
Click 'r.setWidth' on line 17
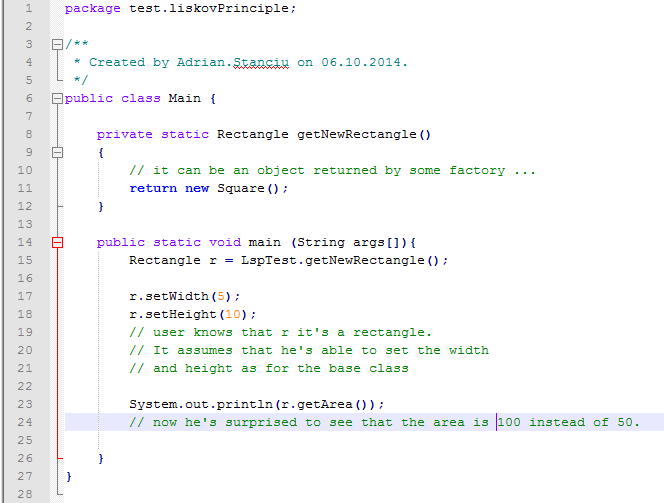point(169,296)
